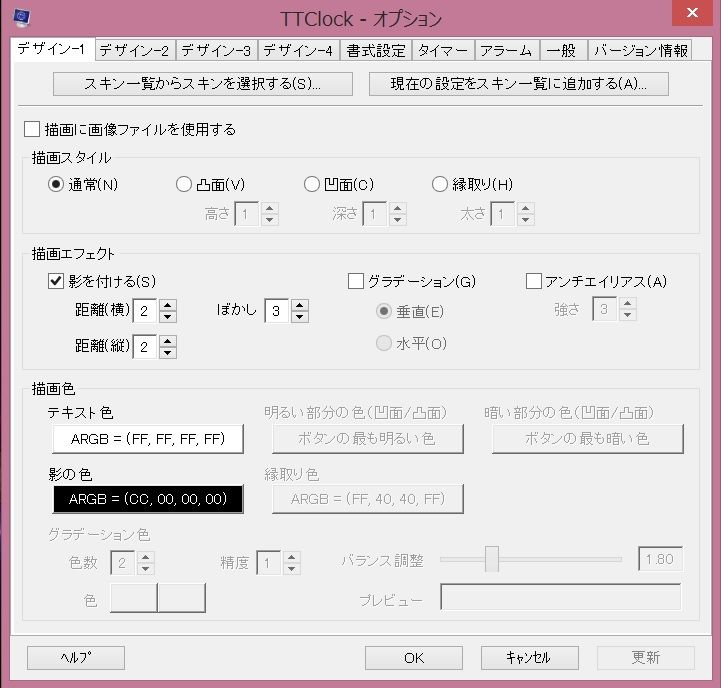Increase 距離(縦) with the up arrow
721x688 pixels.
pyautogui.click(x=168, y=341)
